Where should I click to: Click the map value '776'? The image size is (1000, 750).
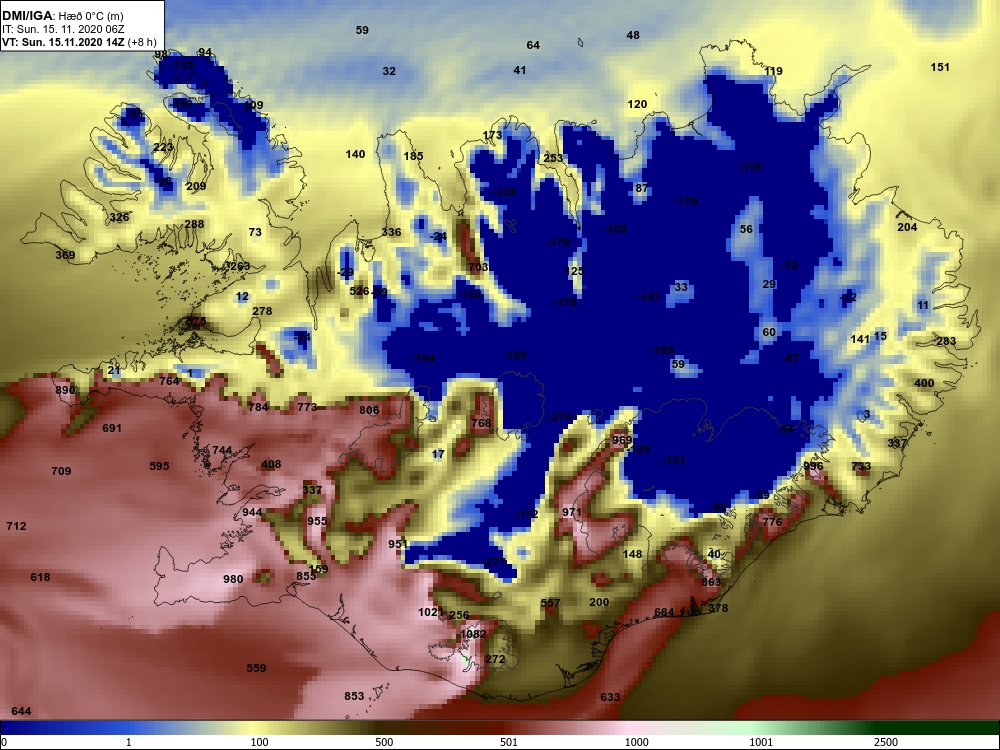pos(772,521)
